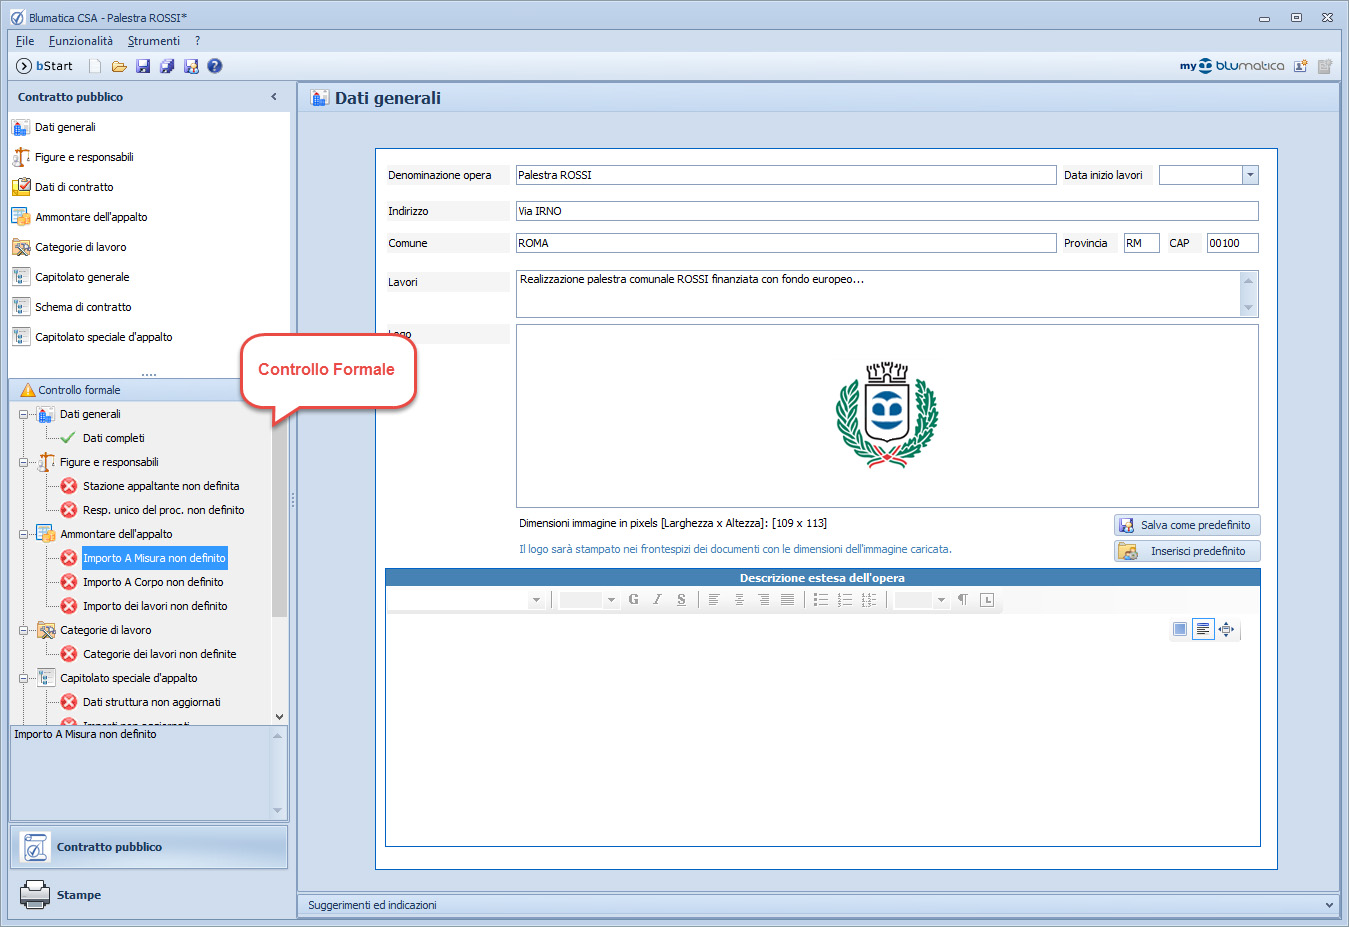Select Stampe printer icon at bottom
Viewport: 1349px width, 927px height.
[x=35, y=894]
